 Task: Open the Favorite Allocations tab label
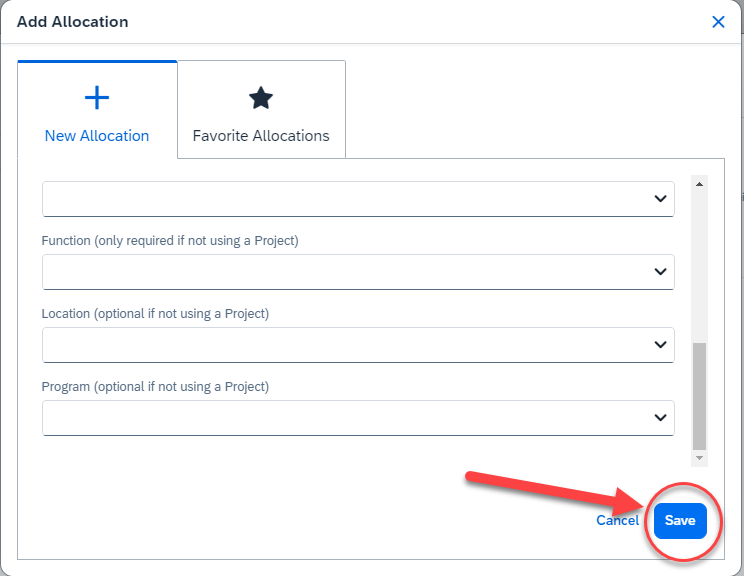(261, 136)
